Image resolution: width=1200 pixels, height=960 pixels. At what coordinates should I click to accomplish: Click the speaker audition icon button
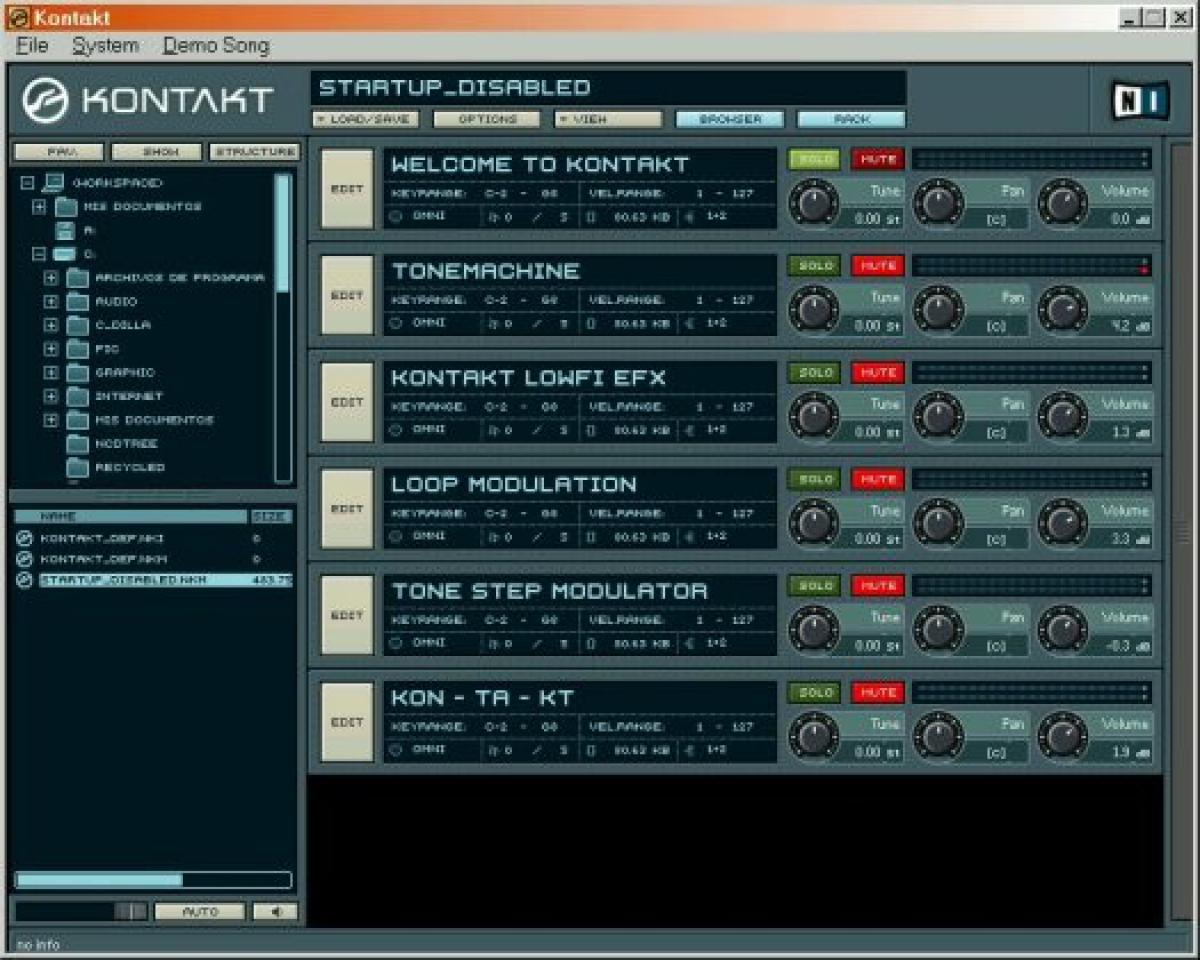pyautogui.click(x=275, y=911)
